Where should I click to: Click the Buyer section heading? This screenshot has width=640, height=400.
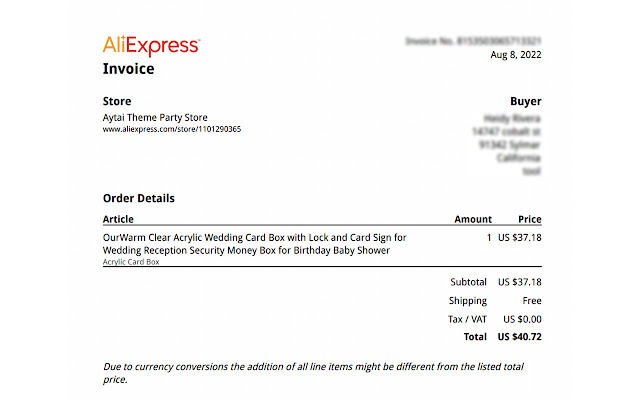point(526,101)
